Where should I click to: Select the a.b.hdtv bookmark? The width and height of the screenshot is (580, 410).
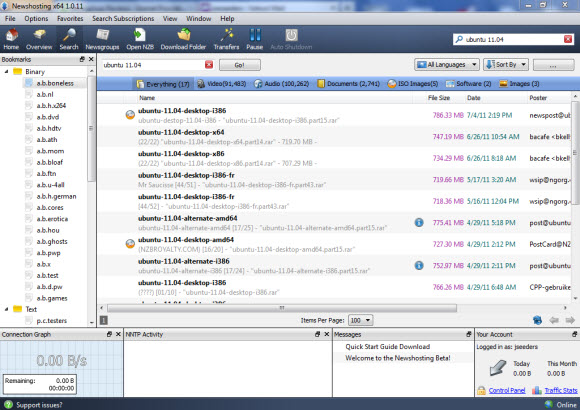click(x=49, y=128)
